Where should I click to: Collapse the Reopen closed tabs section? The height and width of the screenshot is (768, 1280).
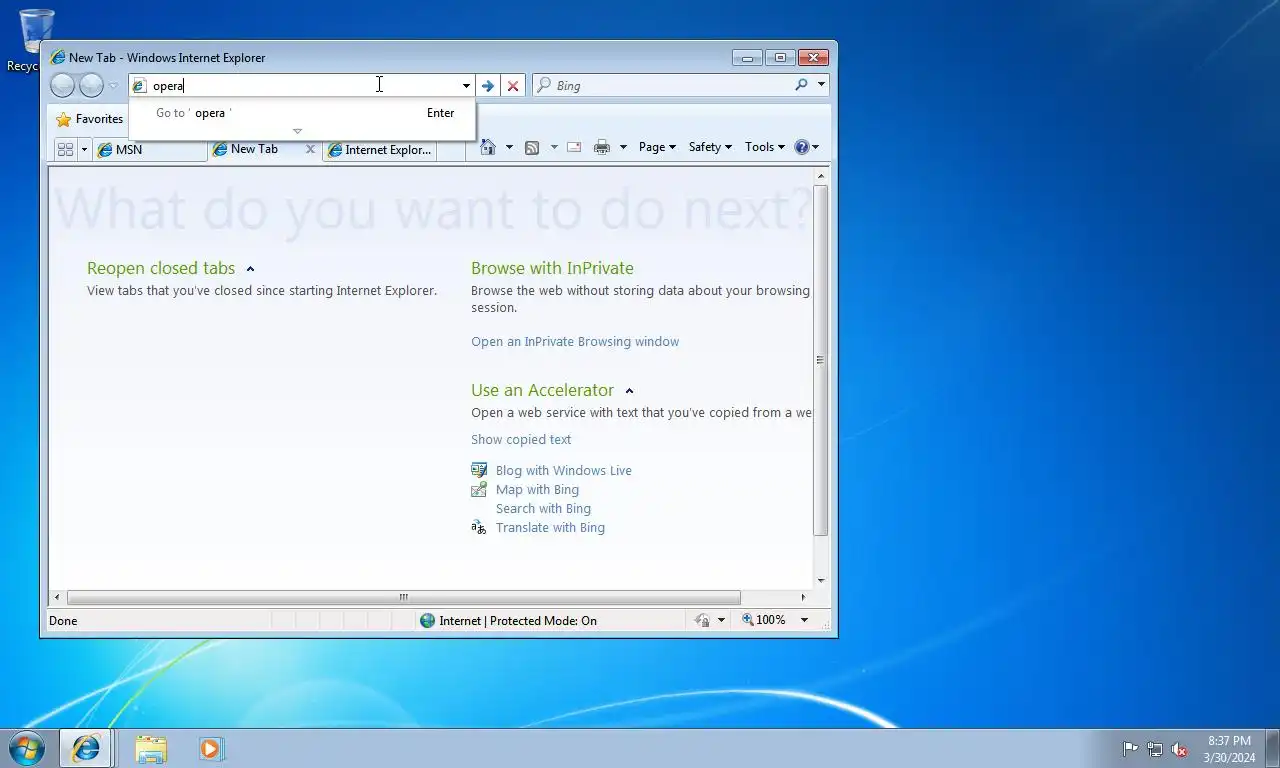pyautogui.click(x=250, y=269)
